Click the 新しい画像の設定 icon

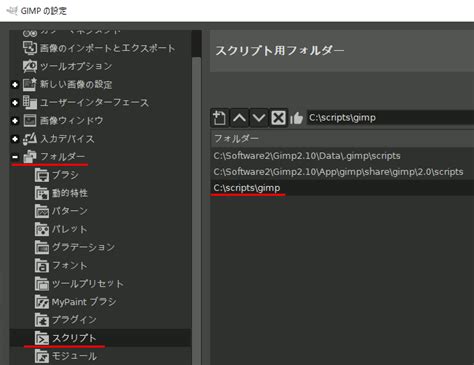(30, 84)
